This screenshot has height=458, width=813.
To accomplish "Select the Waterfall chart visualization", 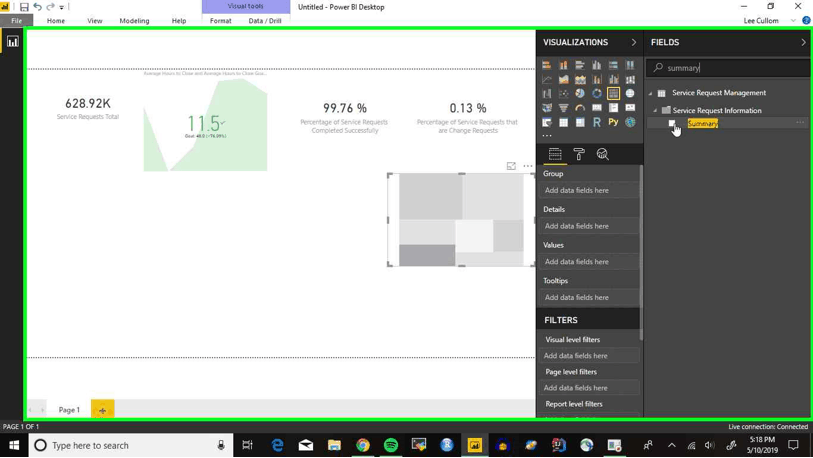I will [546, 94].
